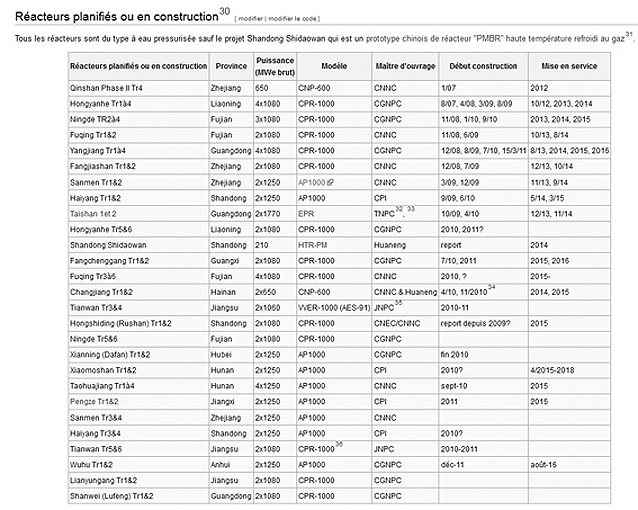Click the 'Mise en service' column header
This screenshot has width=638, height=510.
click(x=570, y=65)
